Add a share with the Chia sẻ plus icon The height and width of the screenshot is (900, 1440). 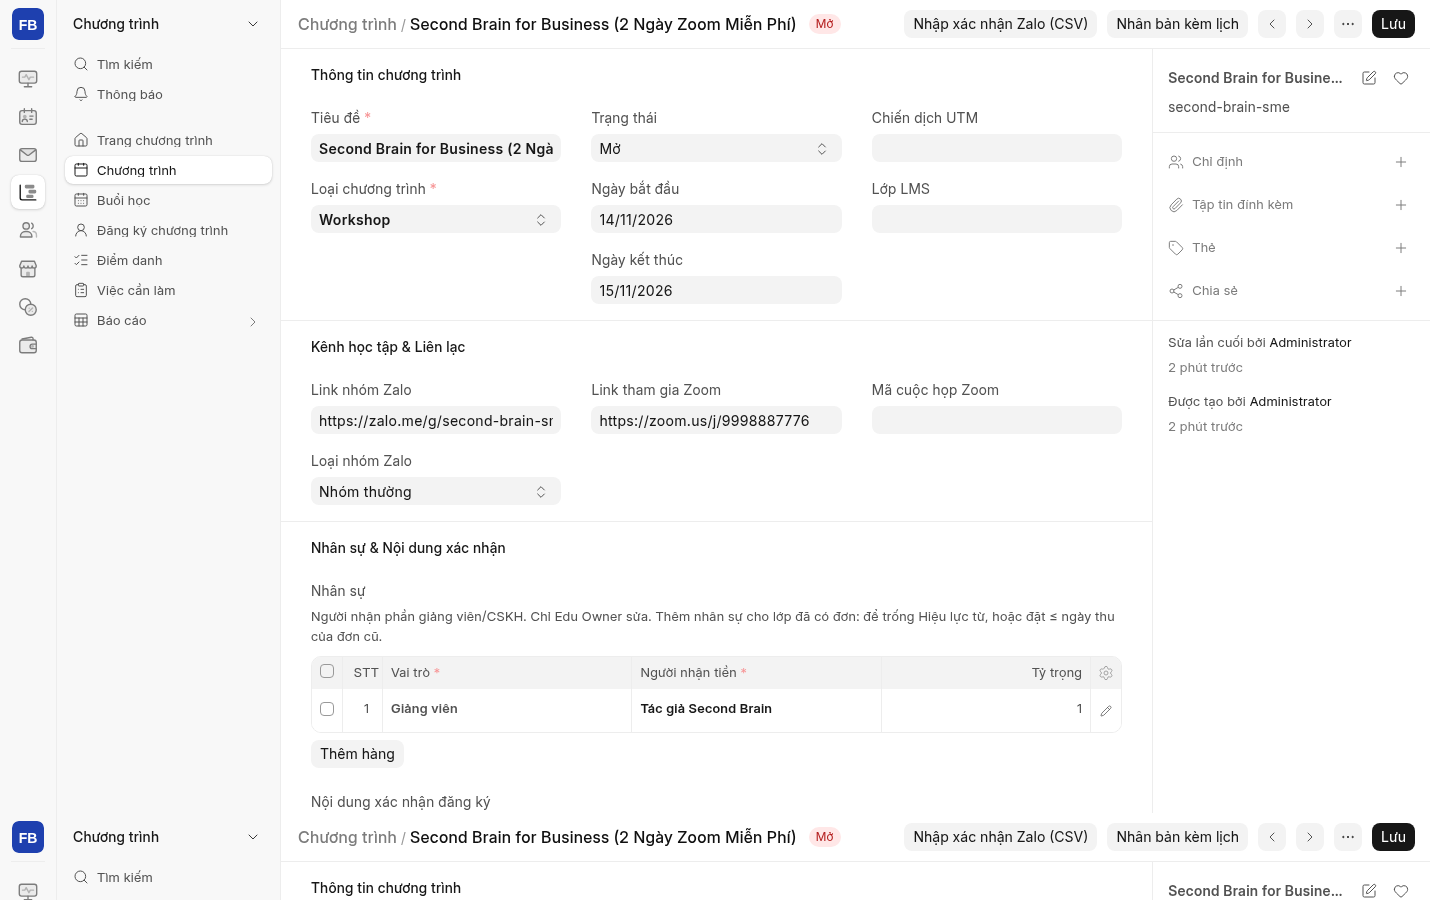tap(1401, 291)
